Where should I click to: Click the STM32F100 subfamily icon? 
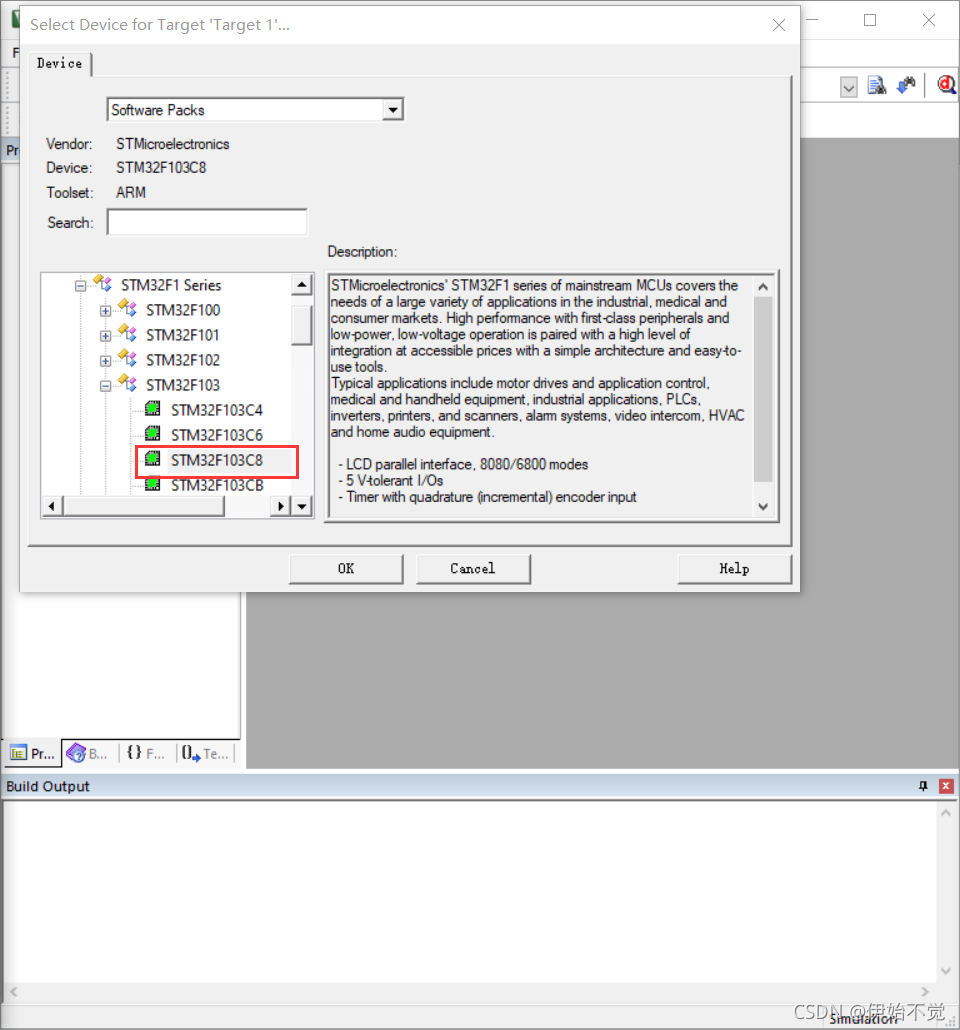(128, 309)
